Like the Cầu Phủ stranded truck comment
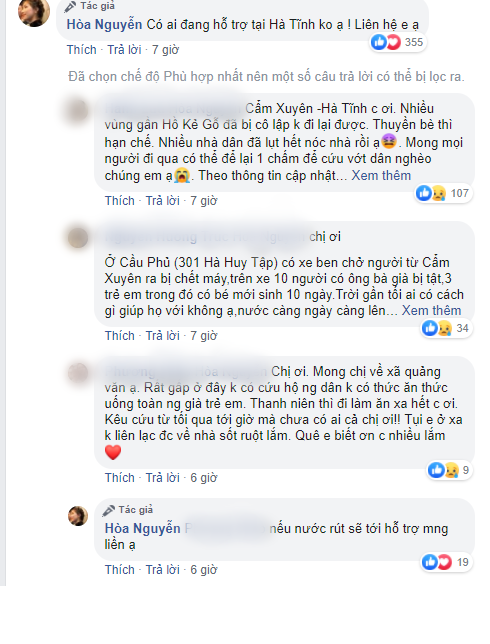This screenshot has height=644, width=490. pos(120,336)
